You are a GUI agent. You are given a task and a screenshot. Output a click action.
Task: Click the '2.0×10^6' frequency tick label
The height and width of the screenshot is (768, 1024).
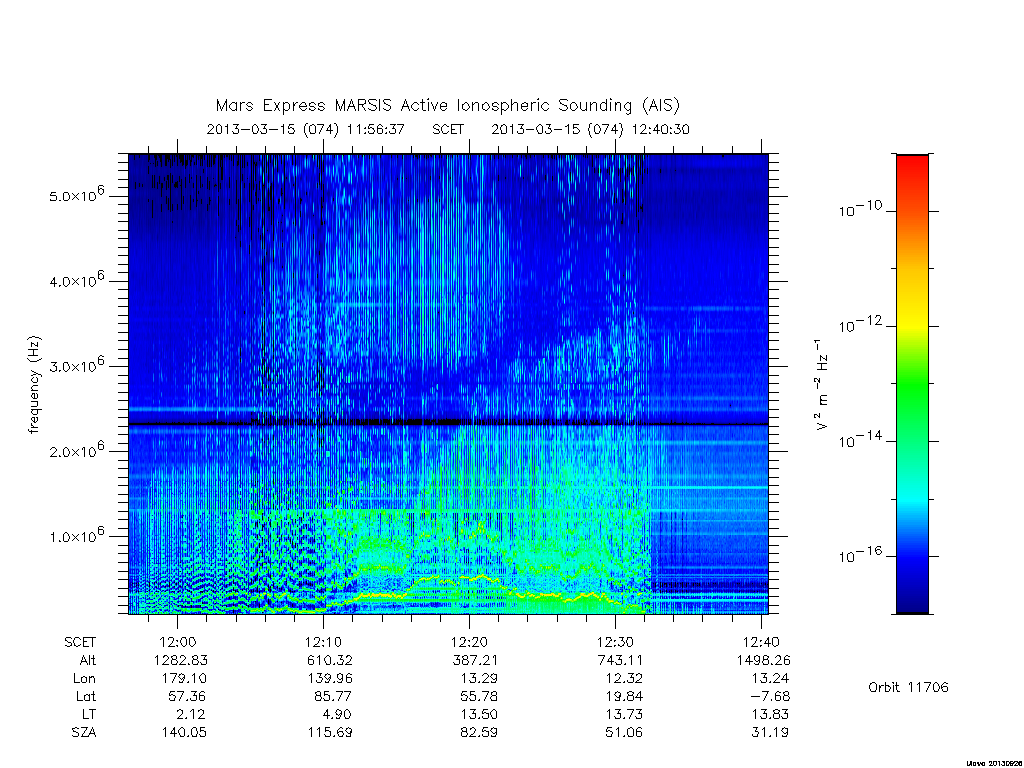[77, 449]
